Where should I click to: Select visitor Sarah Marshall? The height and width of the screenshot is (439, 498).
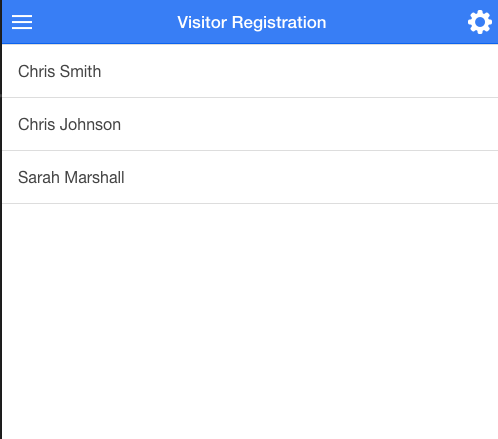[250, 177]
